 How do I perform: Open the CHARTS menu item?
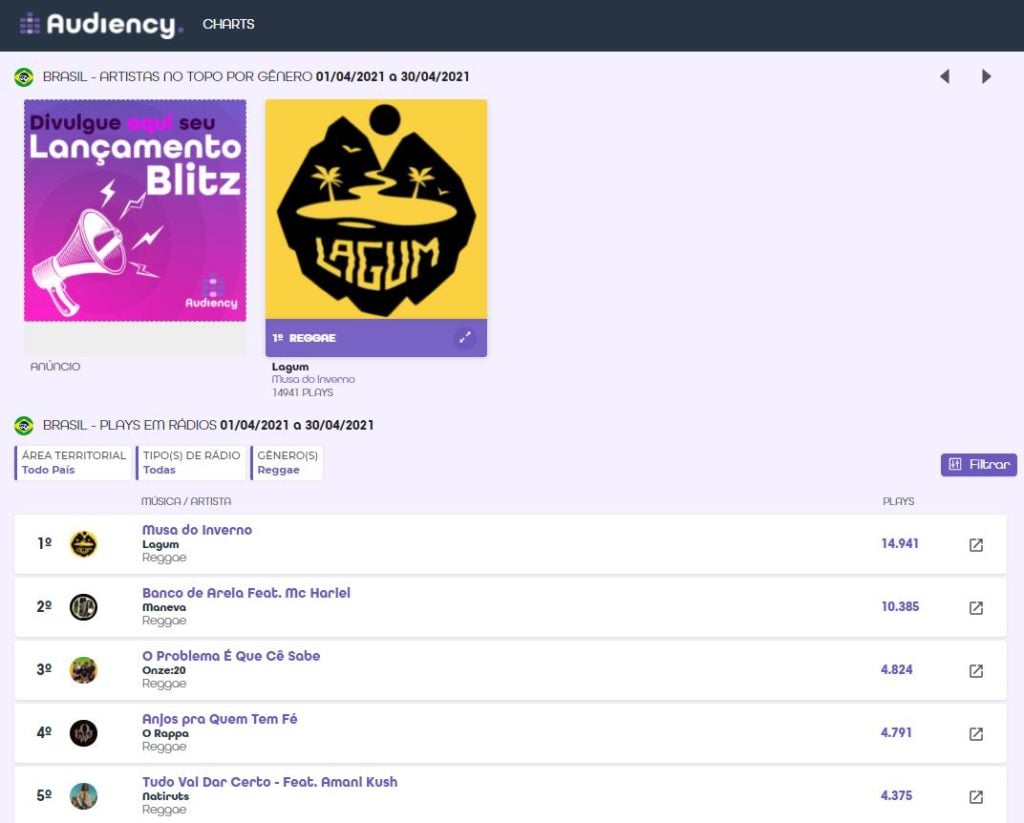[229, 24]
